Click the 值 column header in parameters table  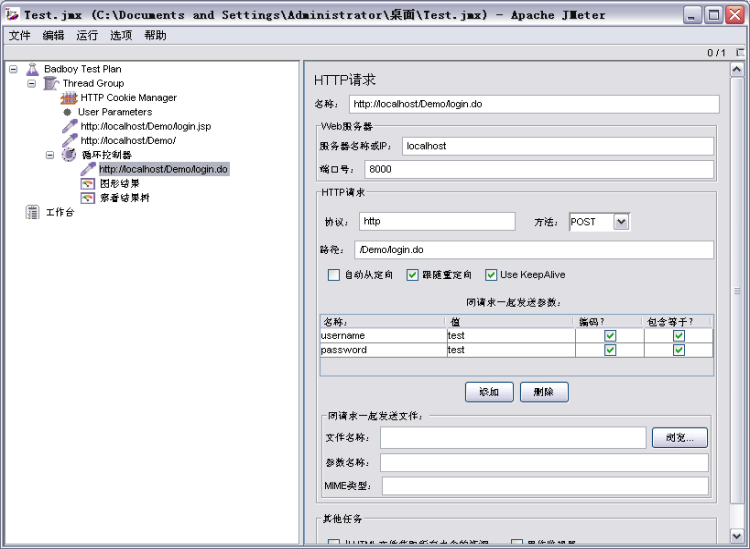click(x=510, y=321)
